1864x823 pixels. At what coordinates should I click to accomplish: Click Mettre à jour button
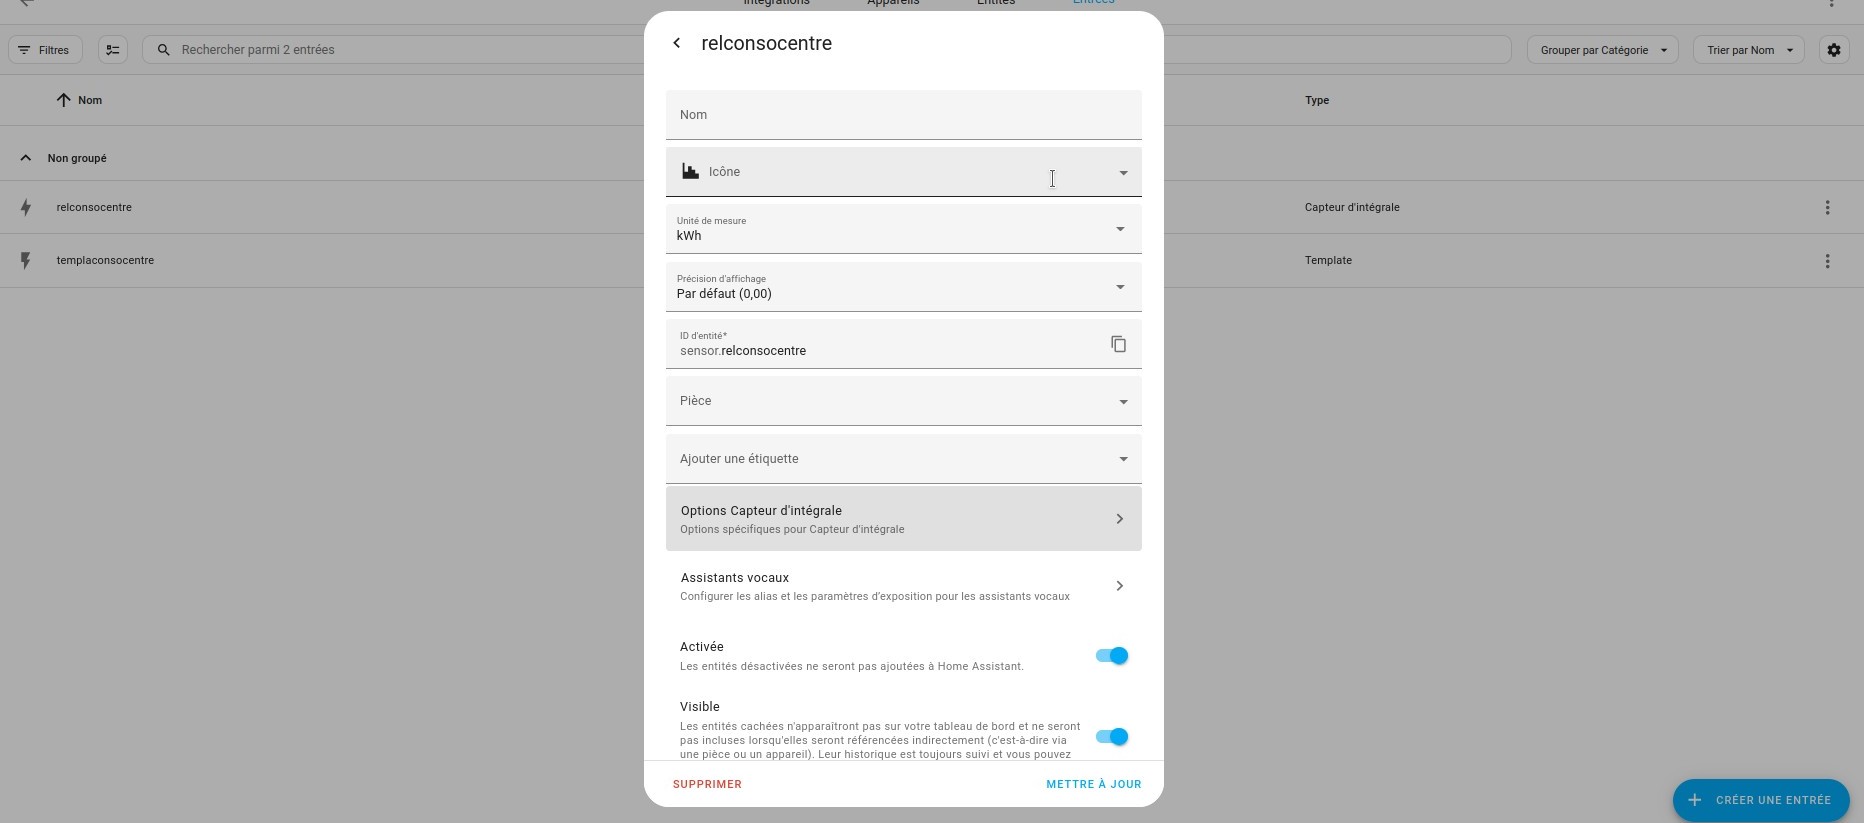pyautogui.click(x=1094, y=785)
